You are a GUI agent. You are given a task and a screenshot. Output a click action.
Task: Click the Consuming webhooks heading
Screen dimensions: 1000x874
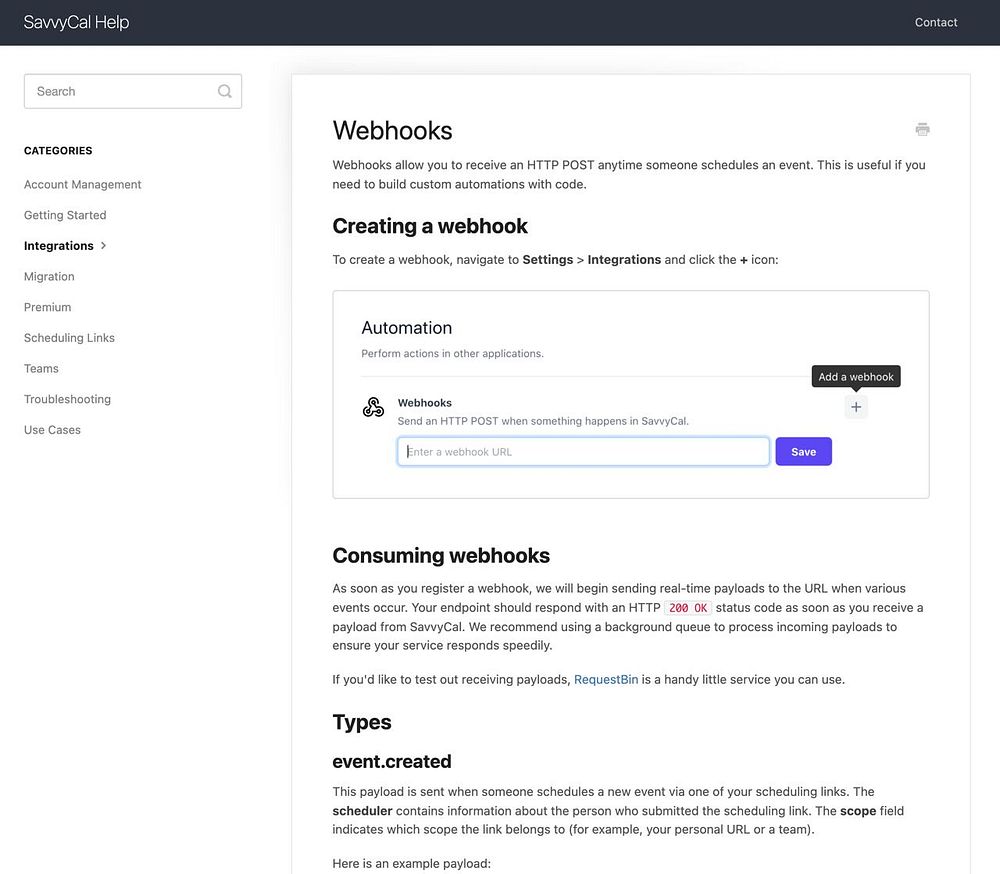coord(441,555)
